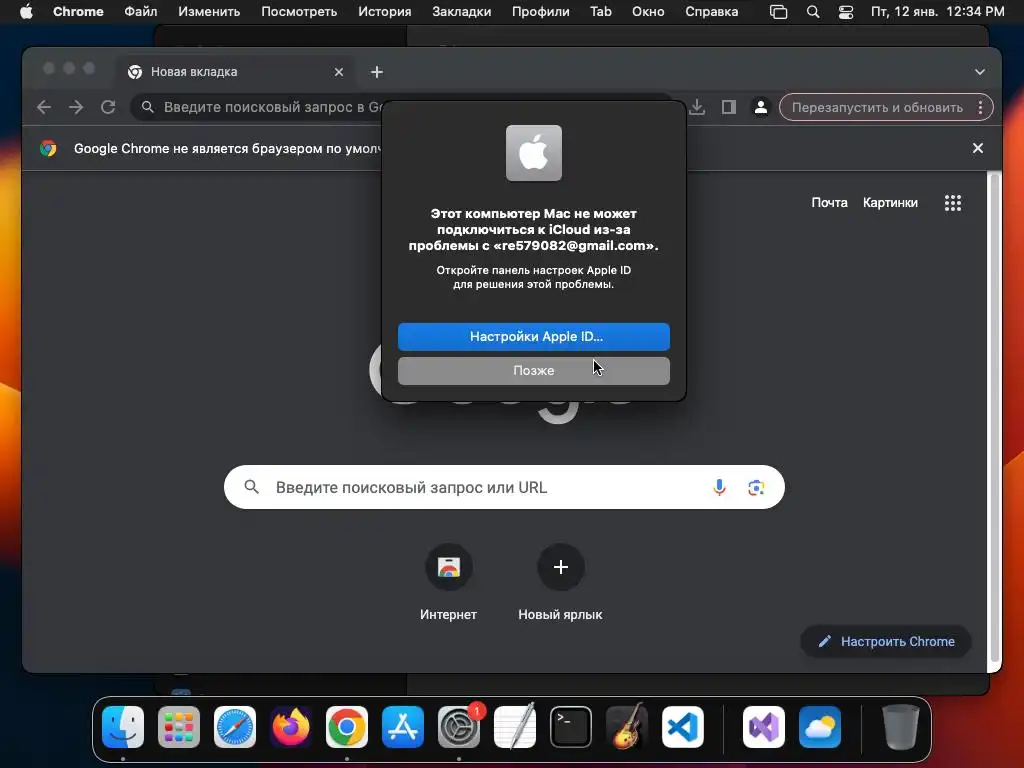The width and height of the screenshot is (1024, 768).
Task: Open a new tab with plus button
Action: [377, 72]
